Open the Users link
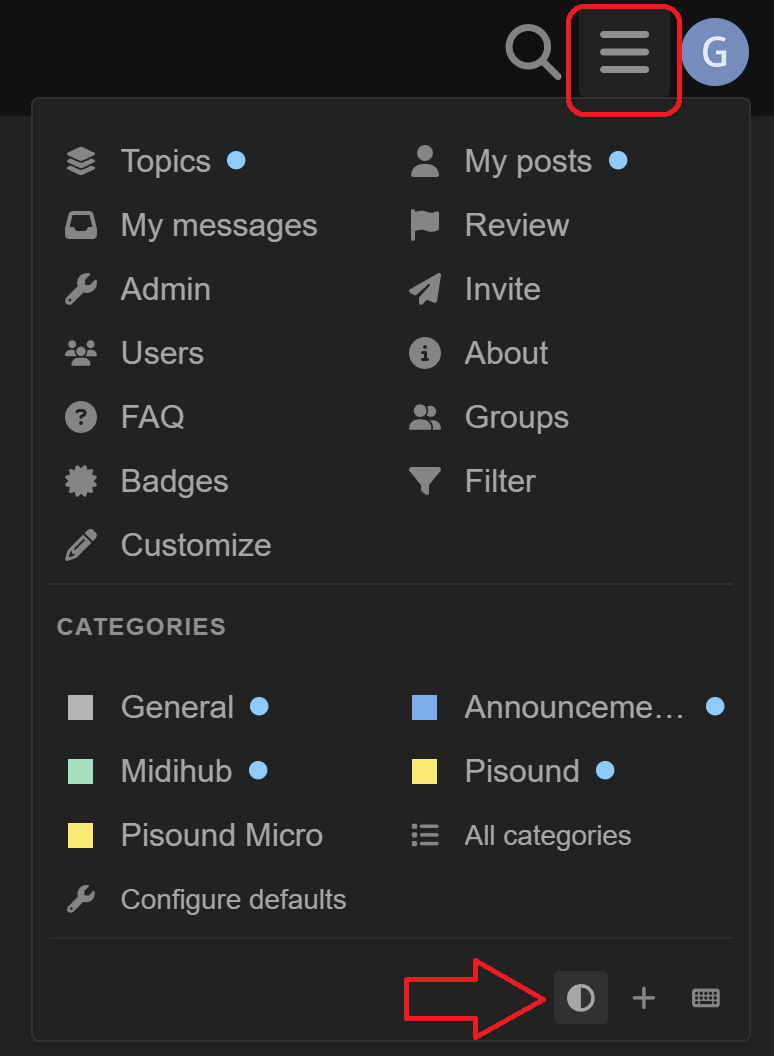Screen dimensions: 774x1056 pos(161,353)
